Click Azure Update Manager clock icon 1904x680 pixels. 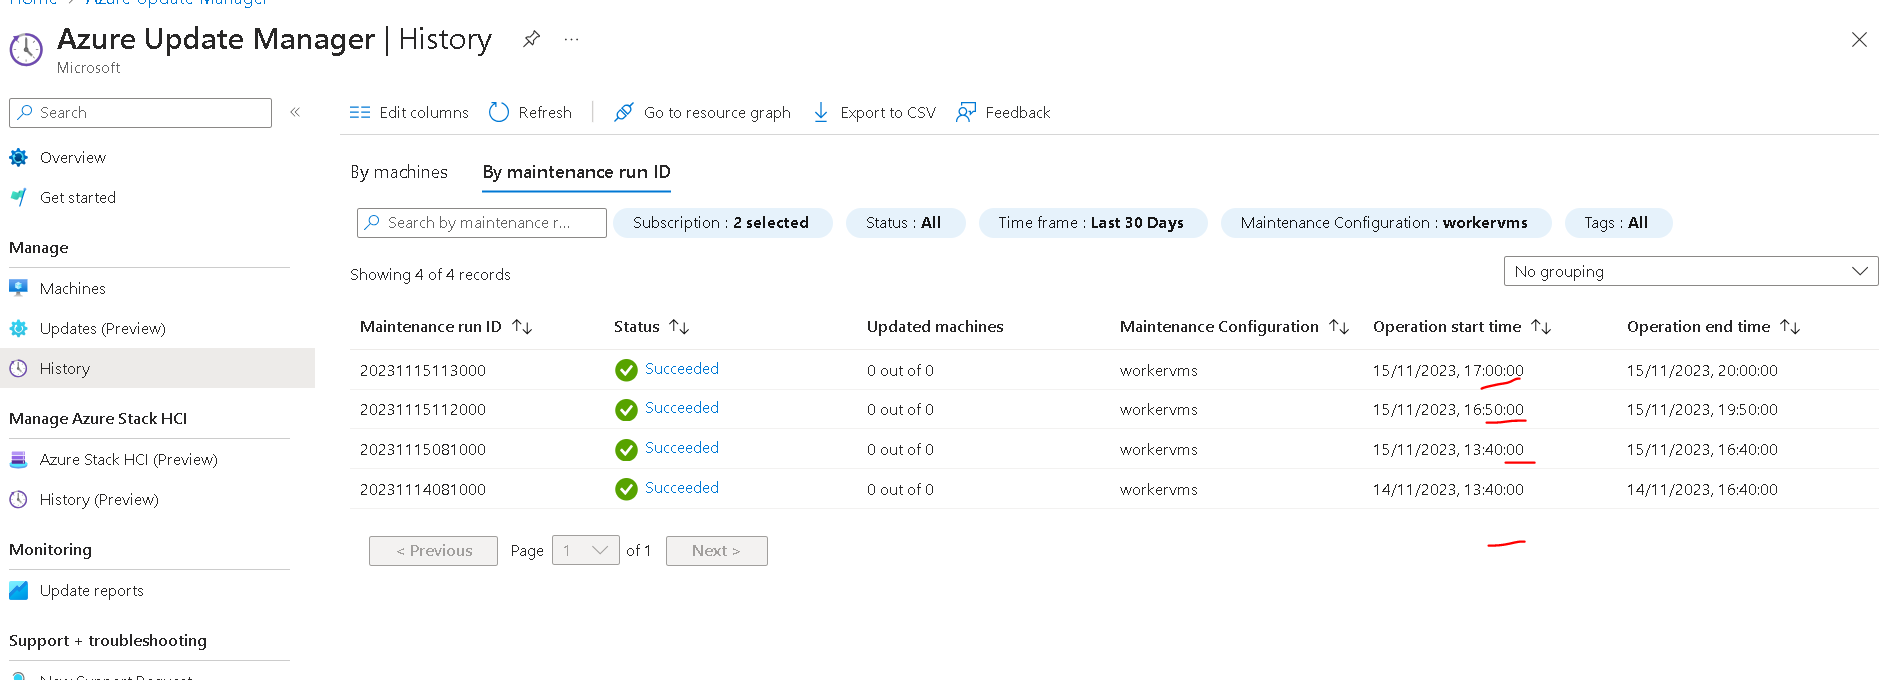pos(26,49)
